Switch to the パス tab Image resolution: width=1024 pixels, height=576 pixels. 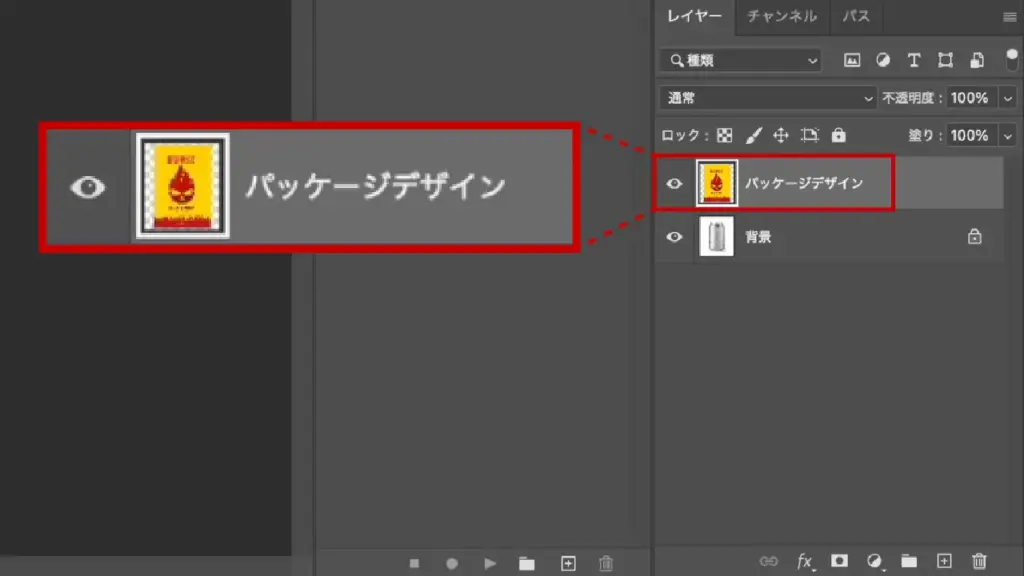click(x=855, y=16)
